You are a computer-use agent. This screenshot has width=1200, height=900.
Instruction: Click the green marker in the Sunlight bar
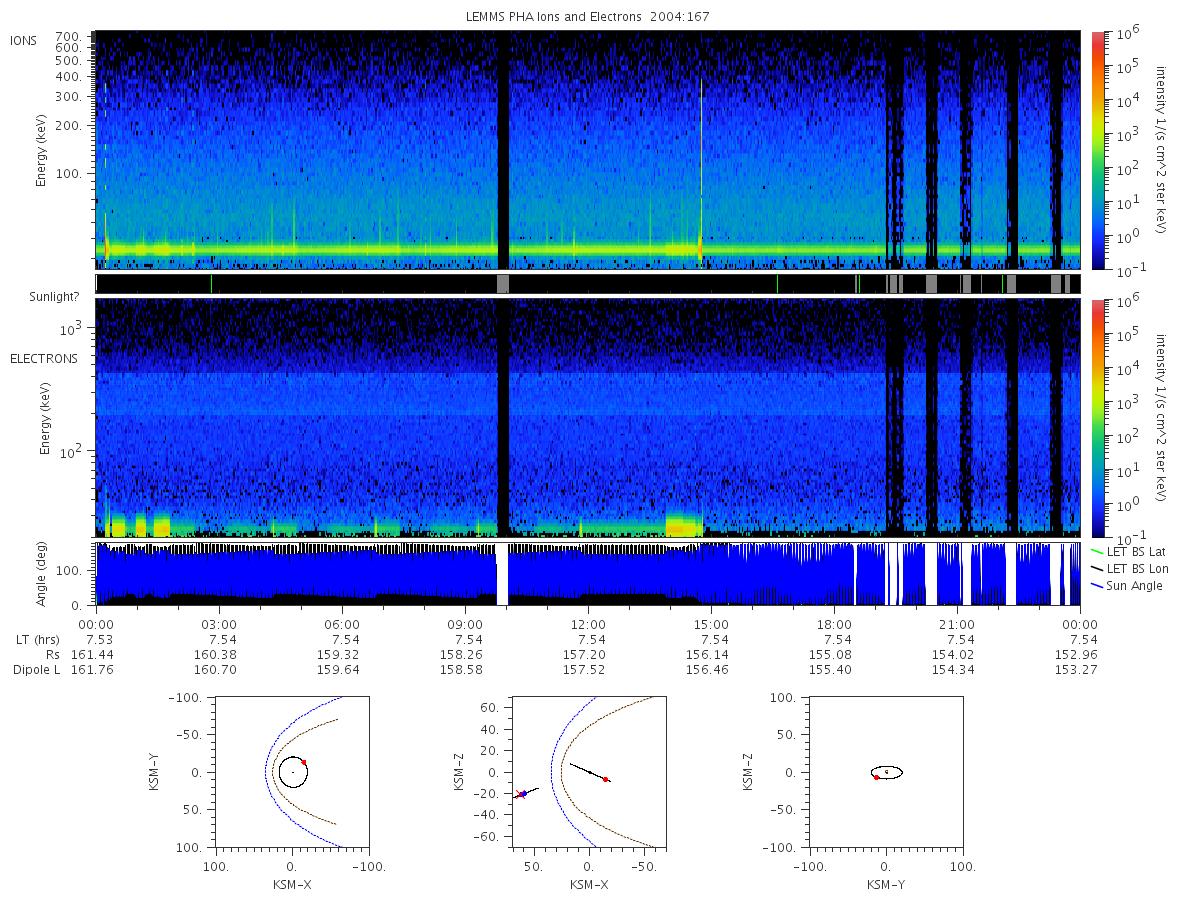coord(1002,284)
